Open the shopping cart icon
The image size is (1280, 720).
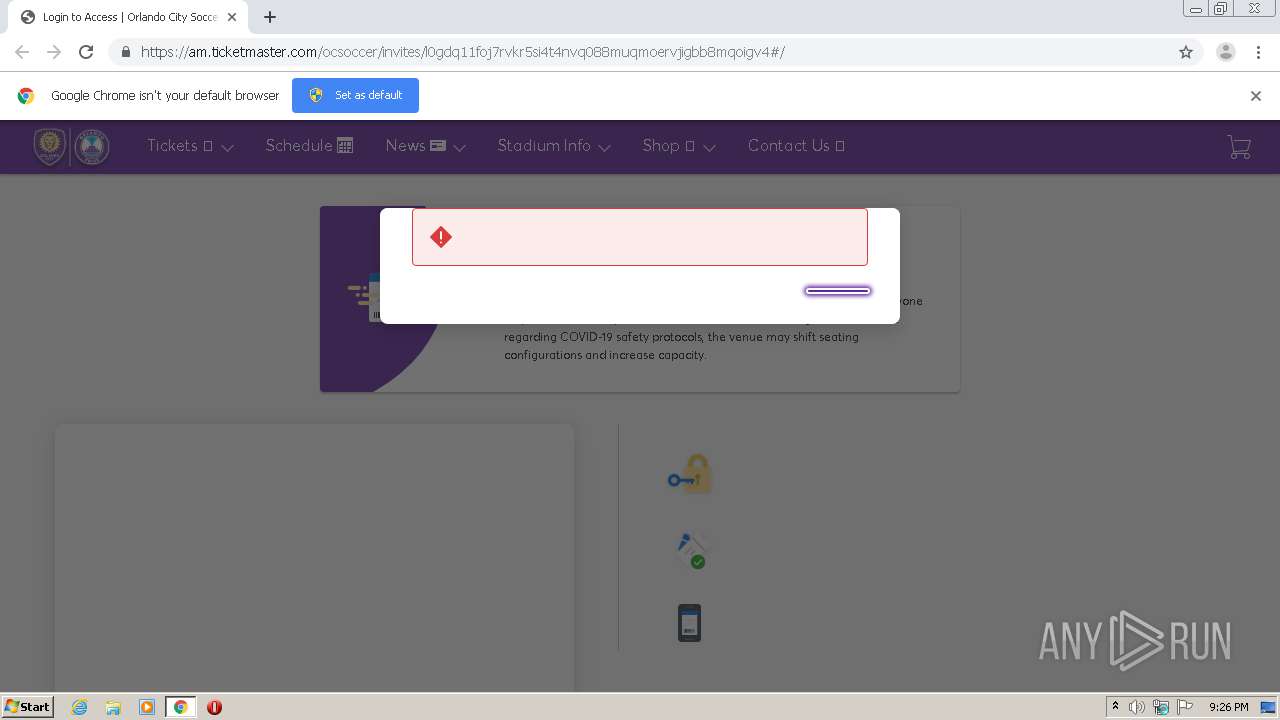(x=1239, y=147)
